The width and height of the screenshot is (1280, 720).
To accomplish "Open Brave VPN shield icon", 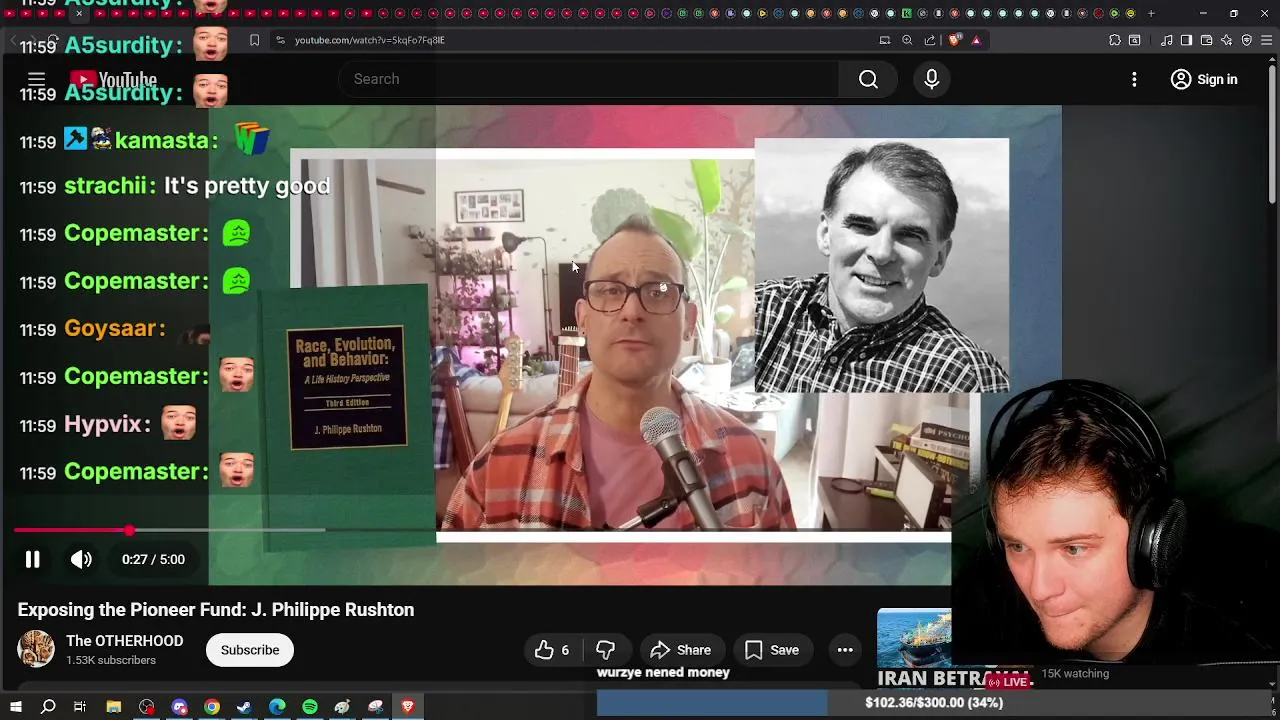I will 1246,40.
